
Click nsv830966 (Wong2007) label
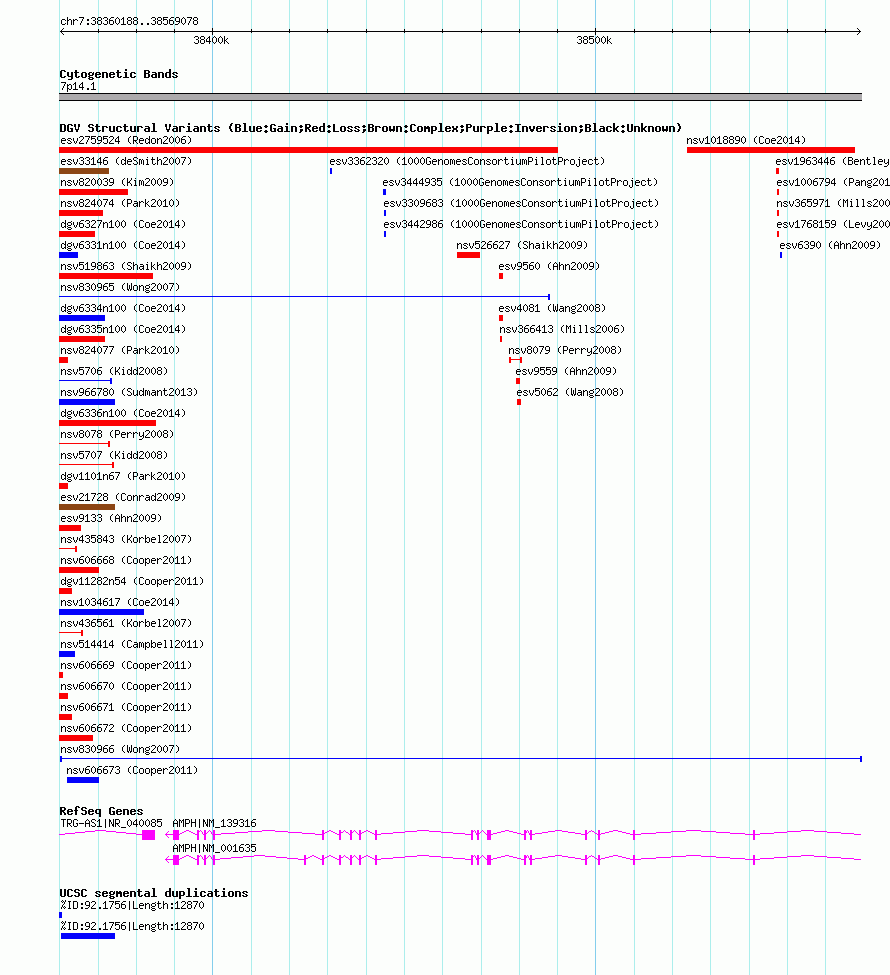click(x=120, y=750)
